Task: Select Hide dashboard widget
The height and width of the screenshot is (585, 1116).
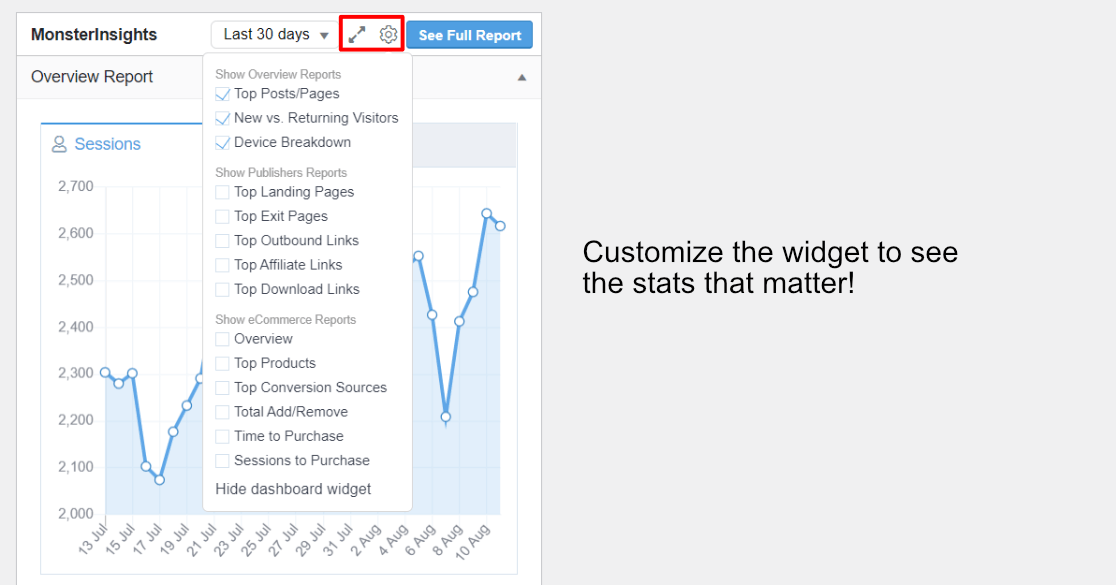Action: 293,489
